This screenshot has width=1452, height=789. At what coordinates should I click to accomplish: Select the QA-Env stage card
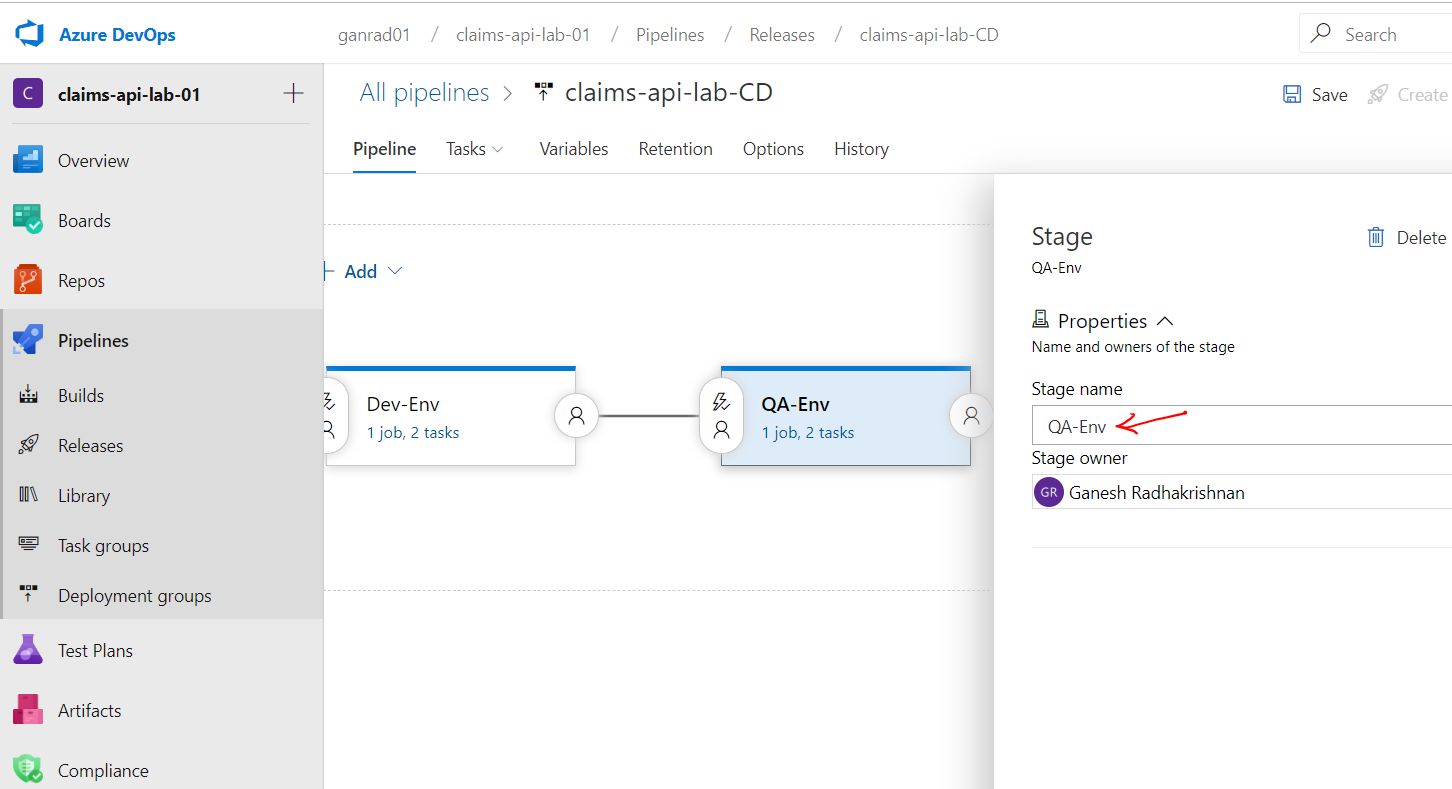tap(846, 416)
